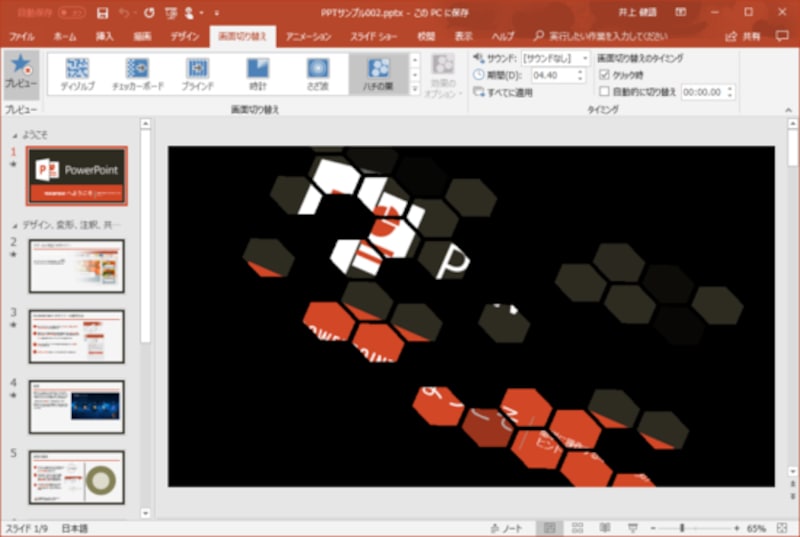Open the Animations (アニメーション) tab
Viewport: 800px width, 537px height.
308,36
